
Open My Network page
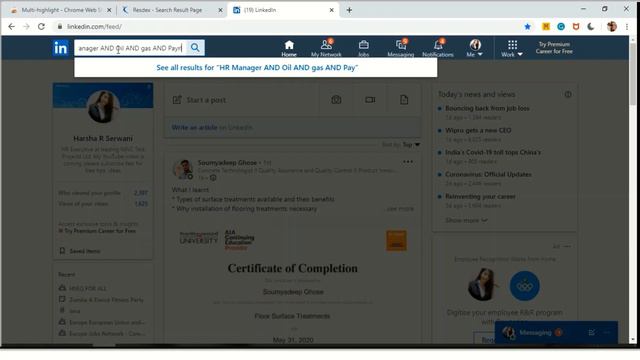click(x=326, y=48)
